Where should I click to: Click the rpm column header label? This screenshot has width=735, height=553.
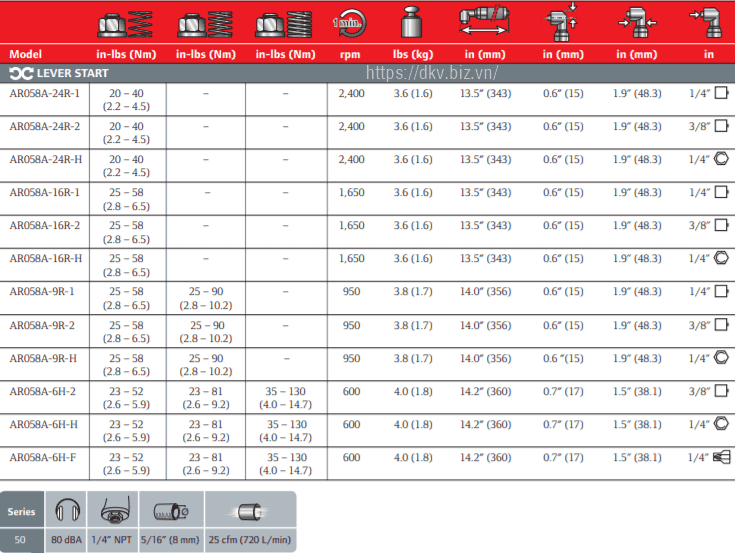click(x=351, y=54)
